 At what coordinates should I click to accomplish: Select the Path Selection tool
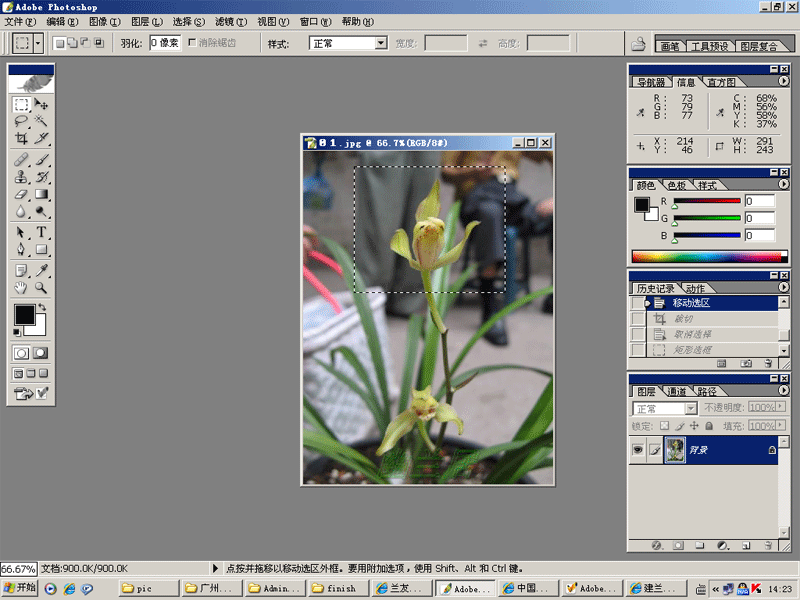[21, 233]
